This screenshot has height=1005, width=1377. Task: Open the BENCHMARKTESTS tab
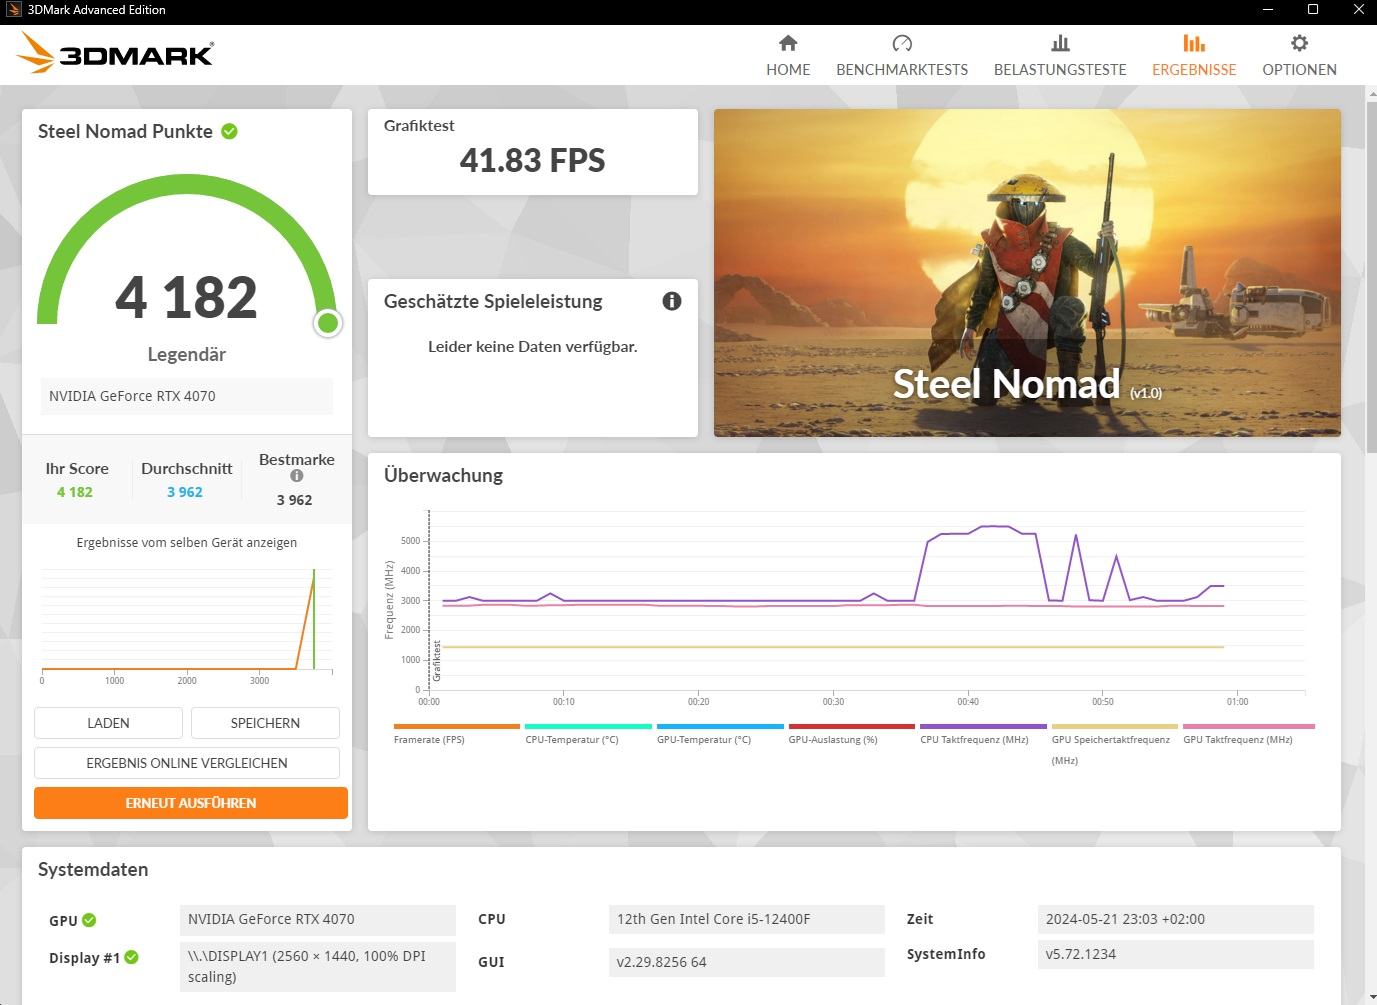pos(902,56)
